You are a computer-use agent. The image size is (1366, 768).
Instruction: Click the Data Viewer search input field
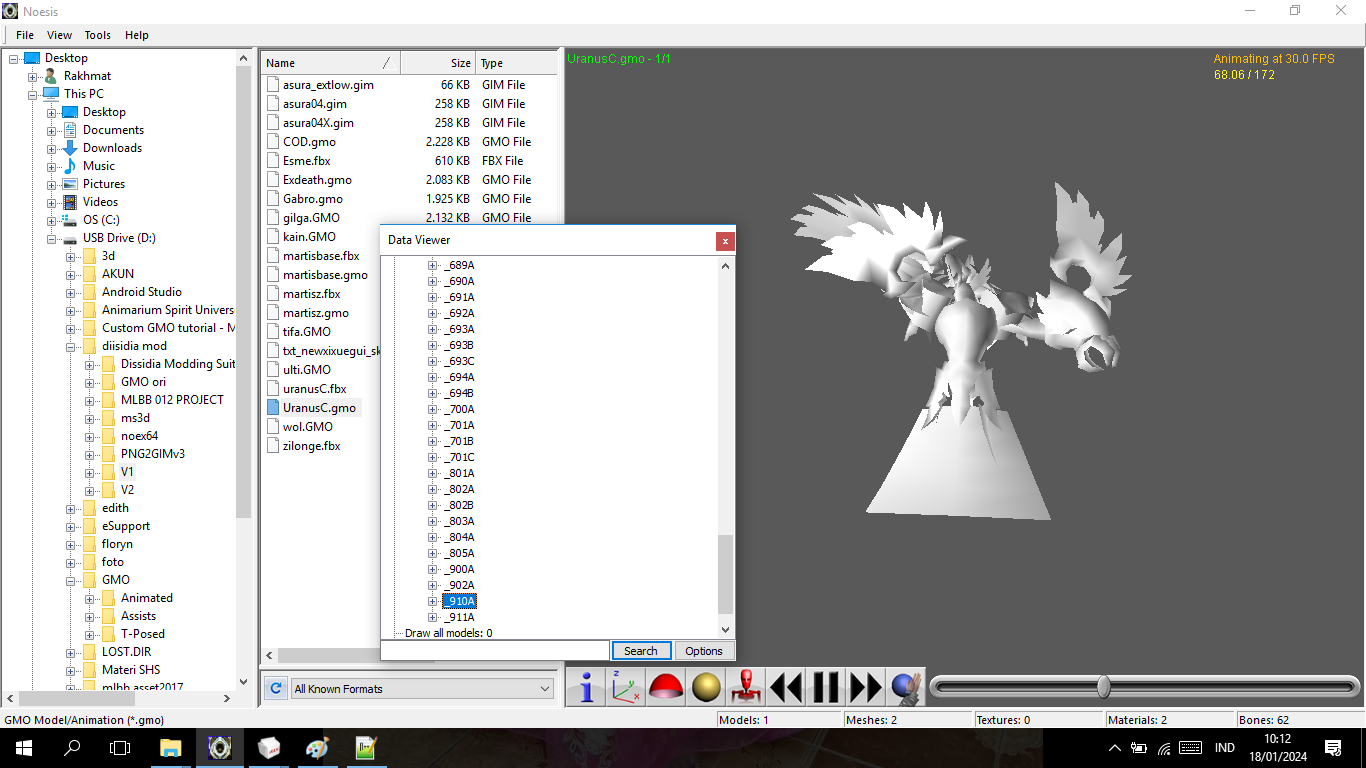pos(496,651)
